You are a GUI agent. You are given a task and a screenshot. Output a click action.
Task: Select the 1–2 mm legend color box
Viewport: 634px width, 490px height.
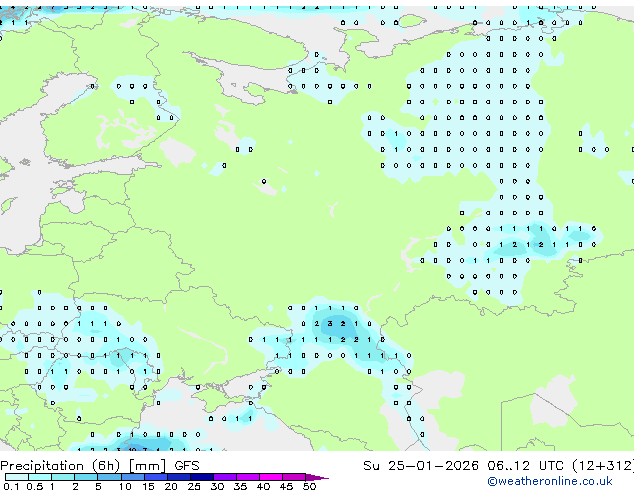[x=63, y=477]
